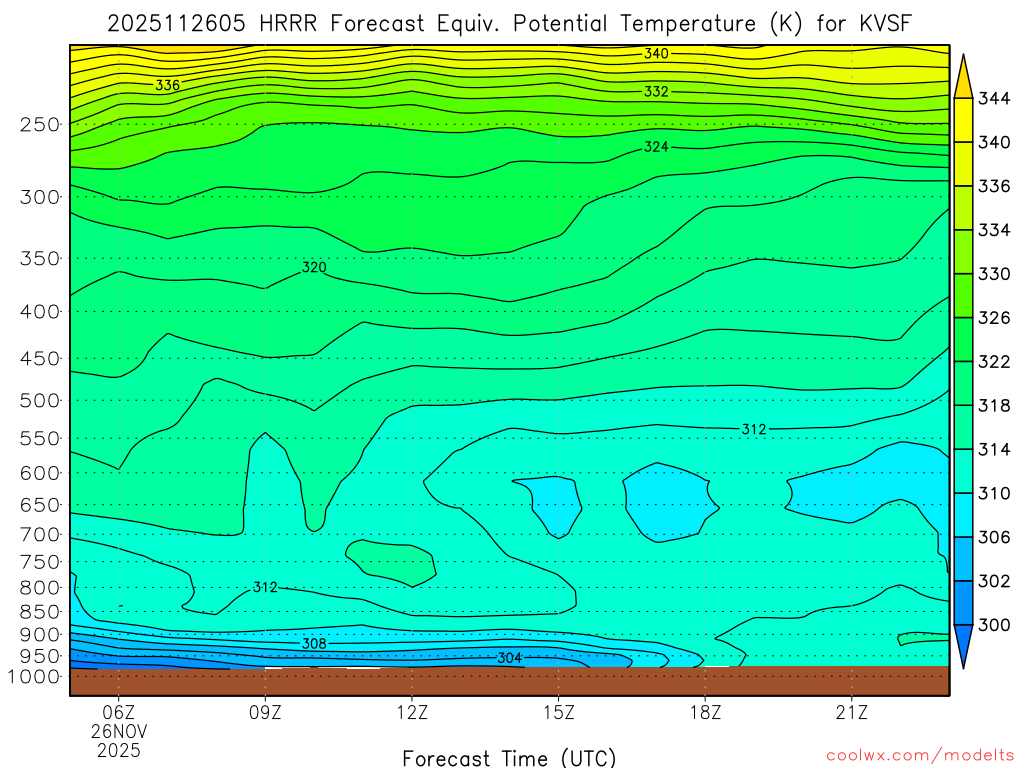
Task: Click the 334 colorbar value
Action: pyautogui.click(x=994, y=230)
